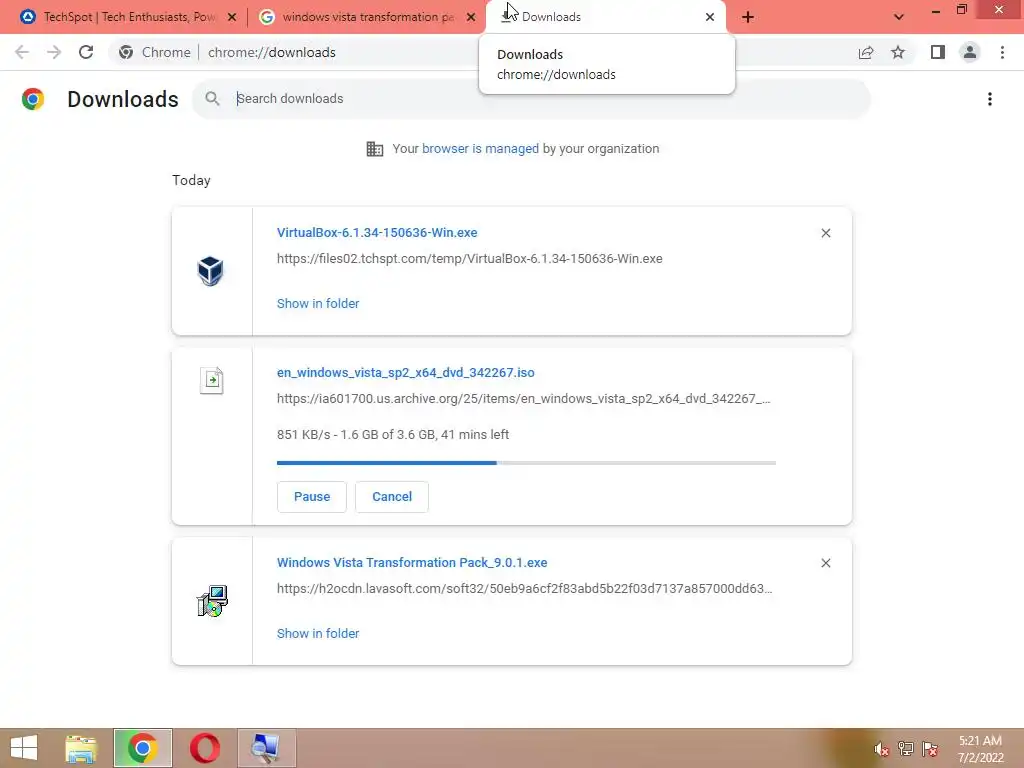This screenshot has height=768, width=1024.
Task: Click the network tray icon
Action: tap(906, 749)
